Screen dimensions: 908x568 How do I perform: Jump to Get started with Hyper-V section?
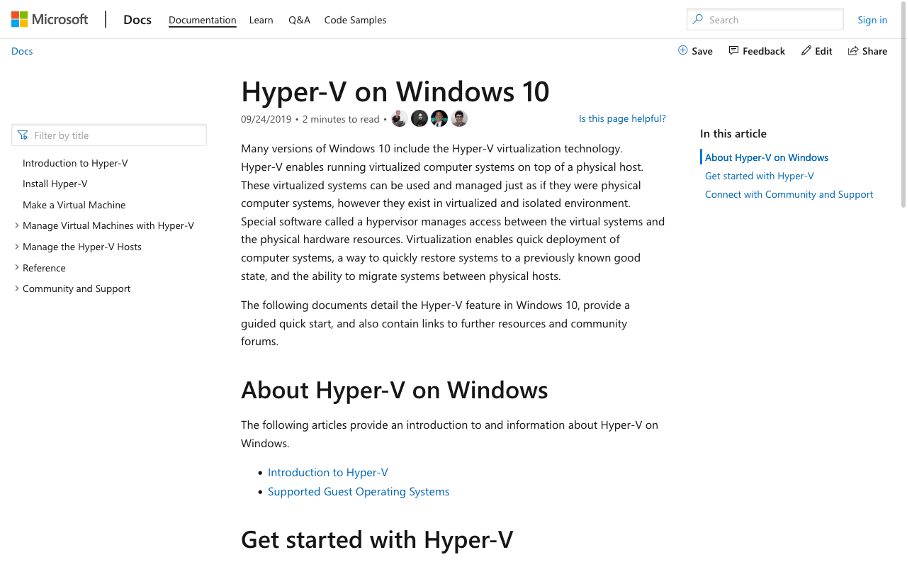click(759, 176)
